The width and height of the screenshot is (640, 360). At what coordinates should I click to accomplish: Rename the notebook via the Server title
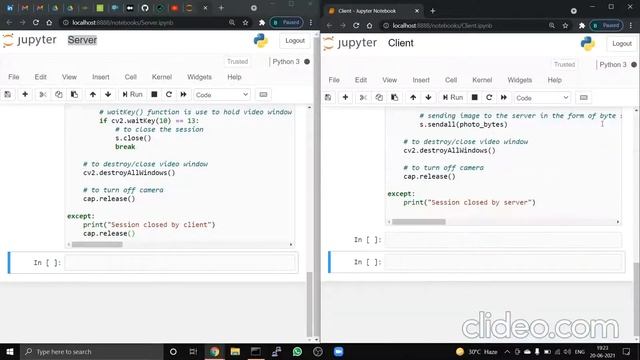[82, 40]
